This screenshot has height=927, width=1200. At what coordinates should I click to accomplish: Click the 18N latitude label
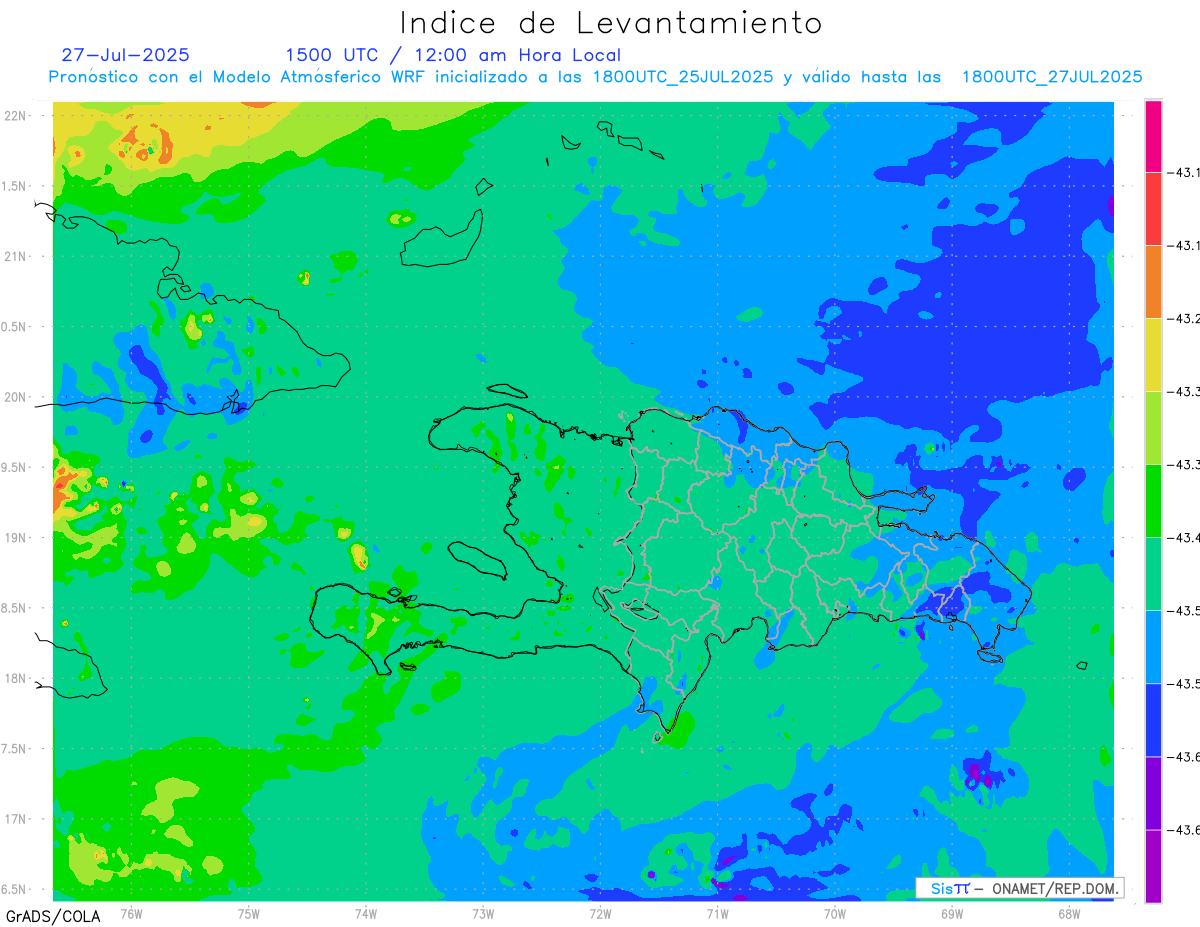pos(17,678)
